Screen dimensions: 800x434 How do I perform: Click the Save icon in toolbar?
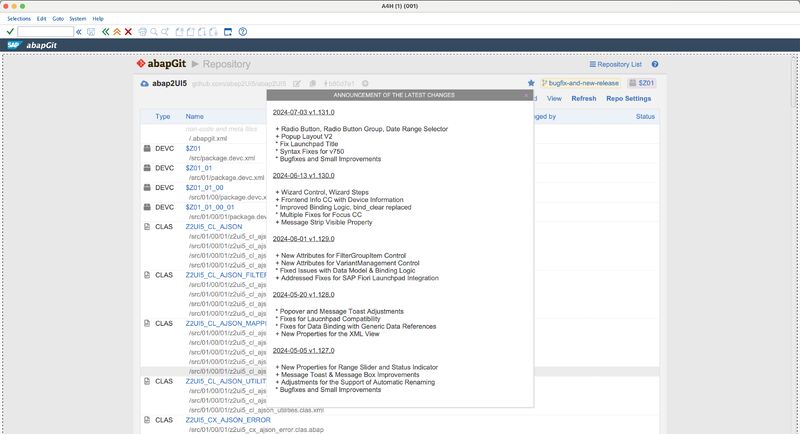pyautogui.click(x=91, y=32)
